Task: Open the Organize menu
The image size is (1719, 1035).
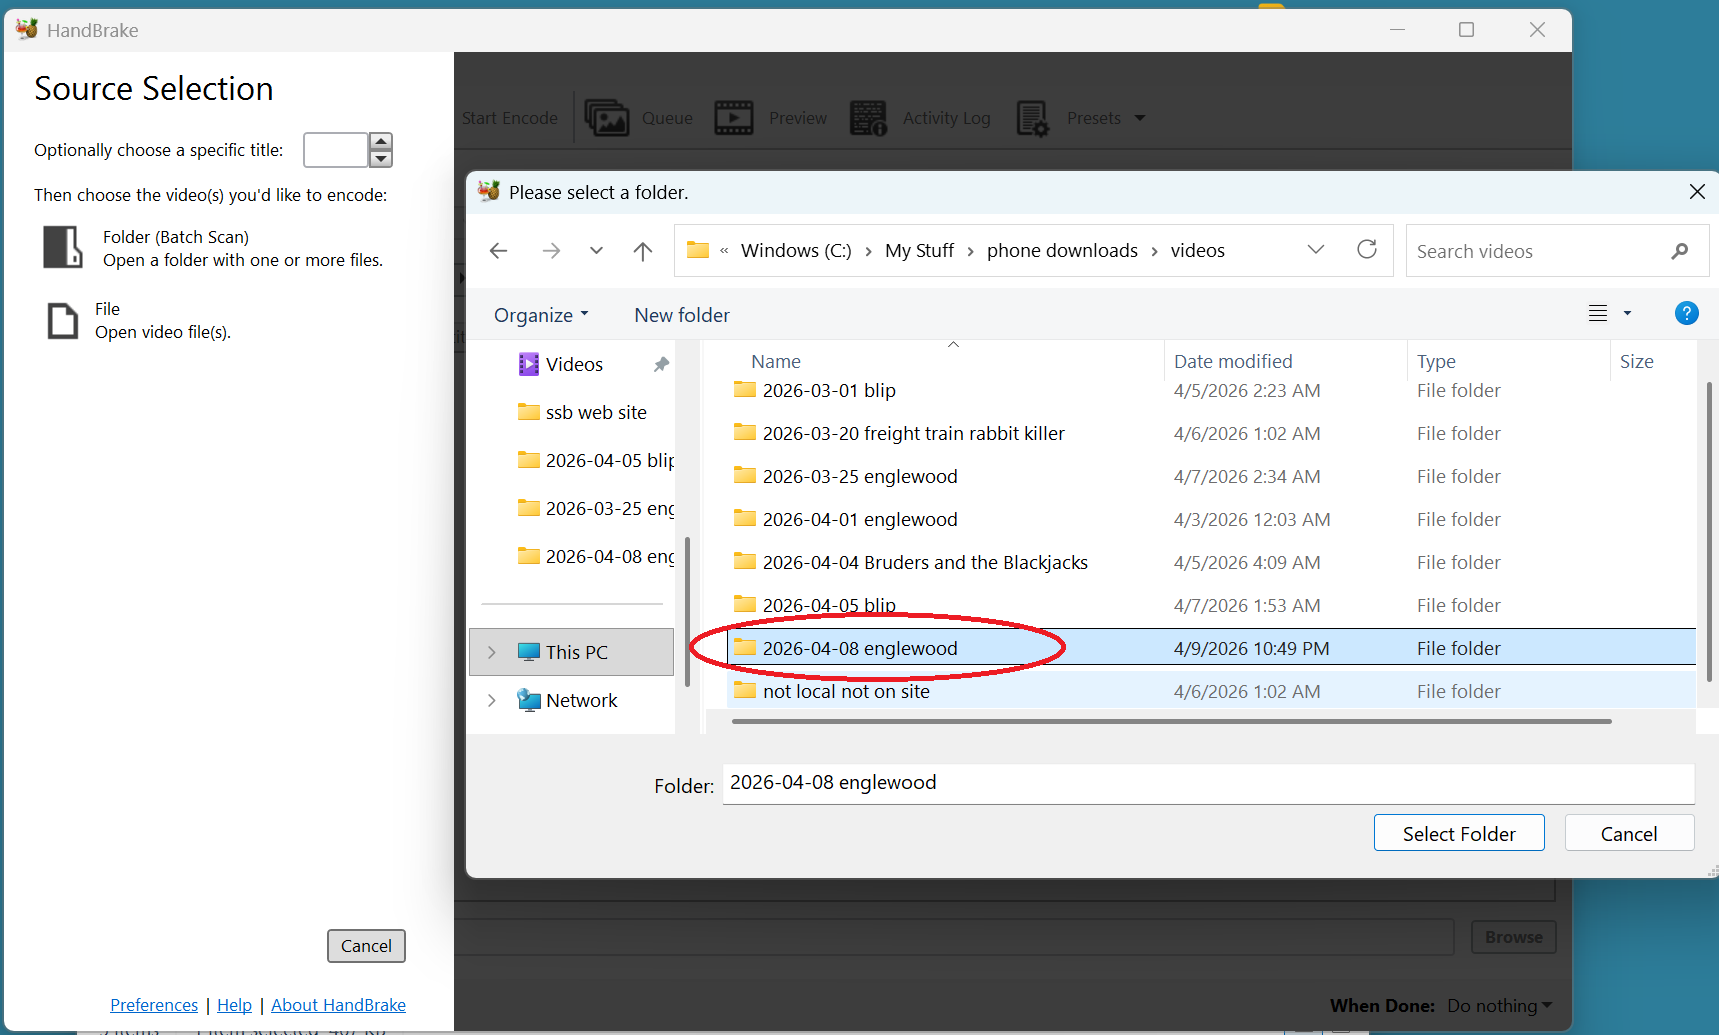Action: coord(541,315)
